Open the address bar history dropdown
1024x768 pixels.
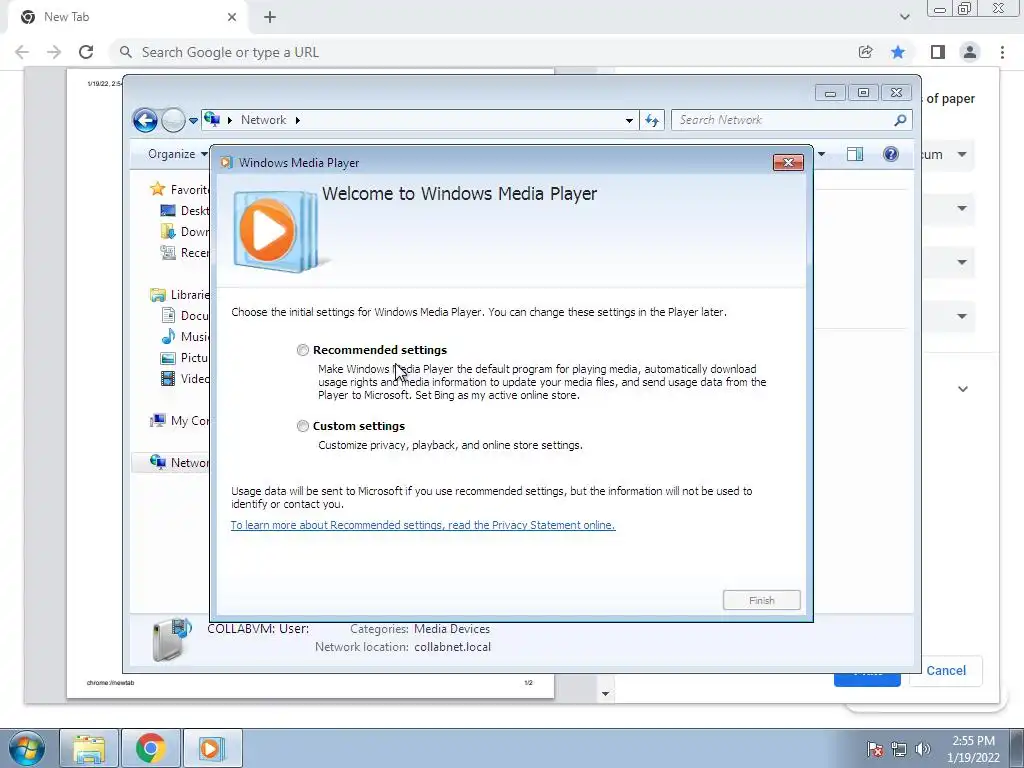pos(629,120)
